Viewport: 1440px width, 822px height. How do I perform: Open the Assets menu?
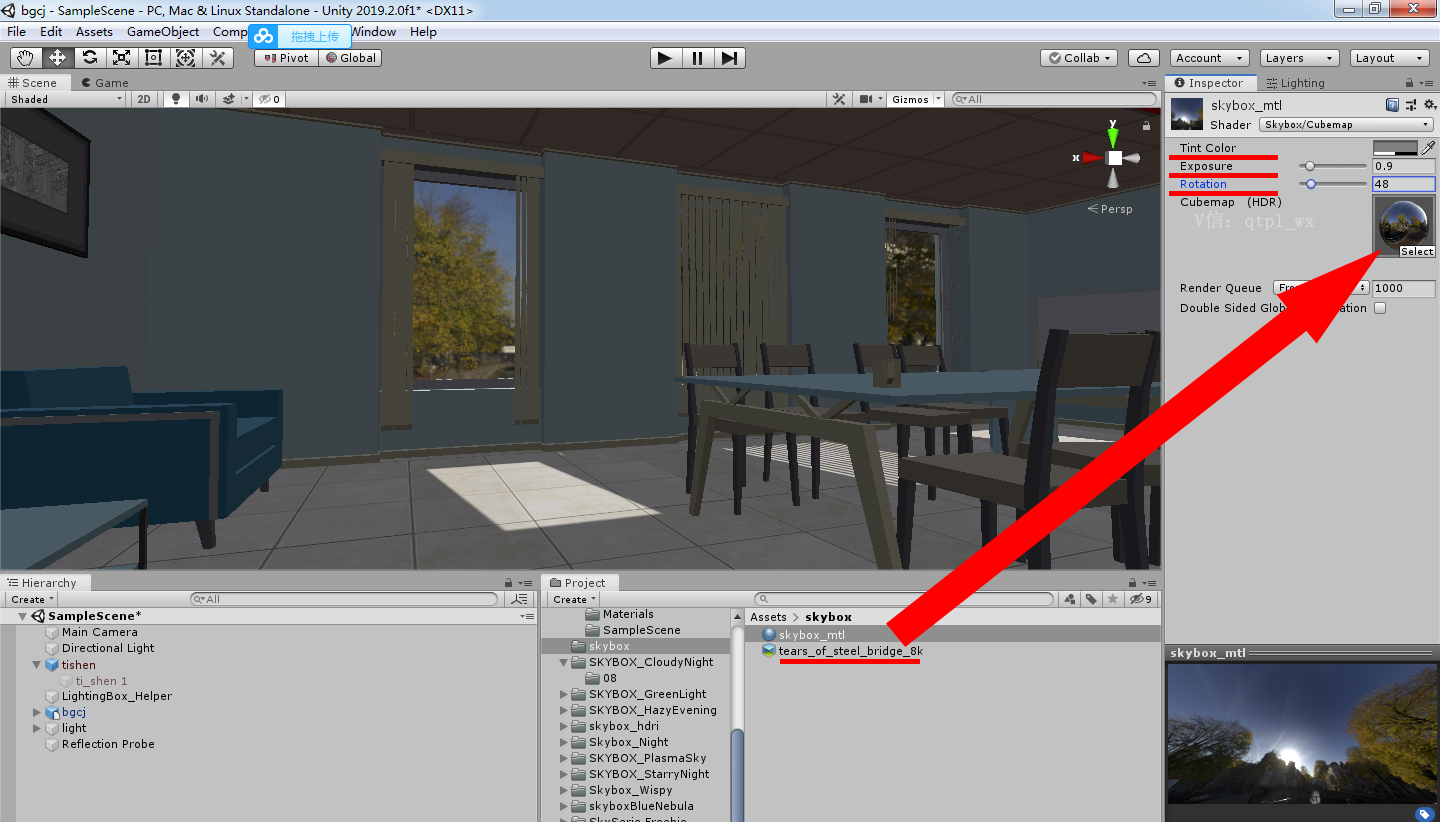coord(94,32)
